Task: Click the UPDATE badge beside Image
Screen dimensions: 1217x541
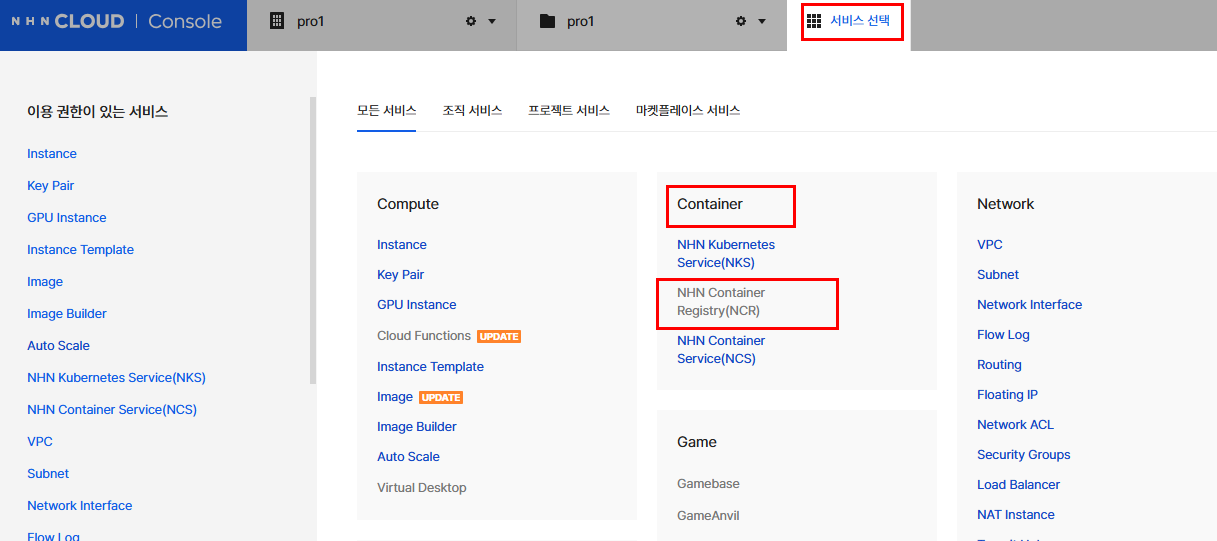Action: click(441, 397)
